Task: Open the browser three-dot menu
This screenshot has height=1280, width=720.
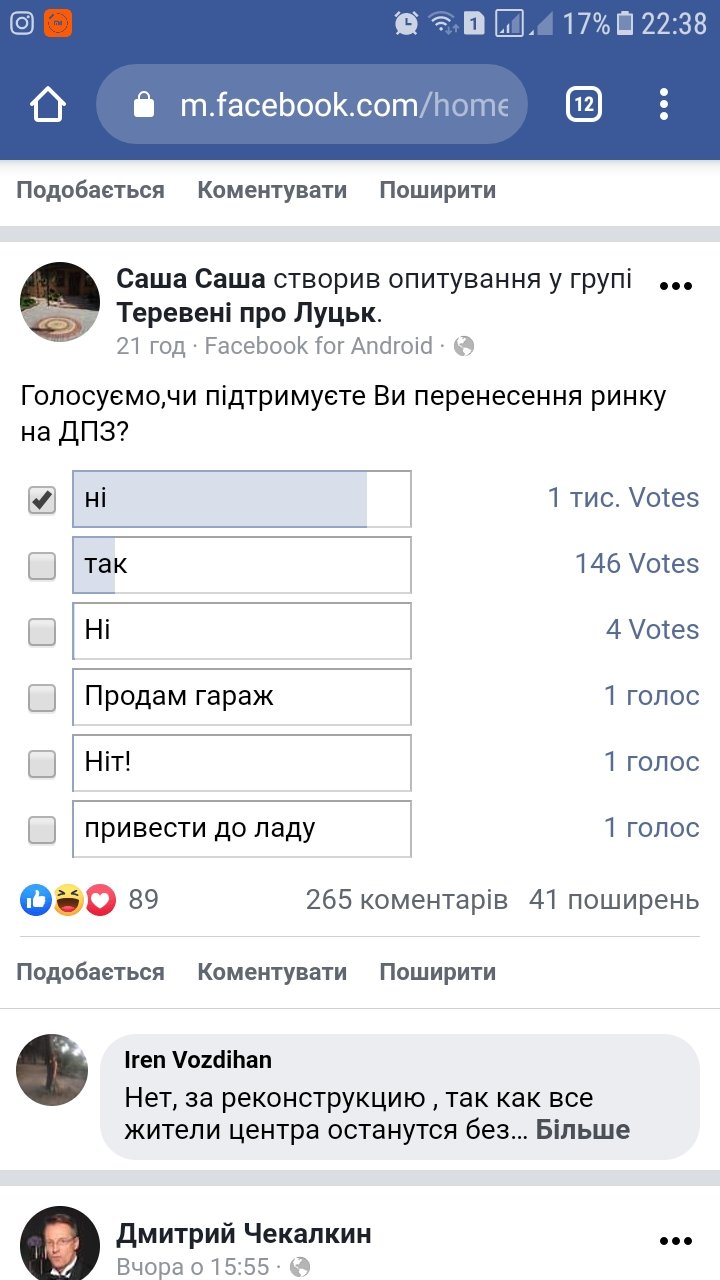Action: [x=664, y=104]
